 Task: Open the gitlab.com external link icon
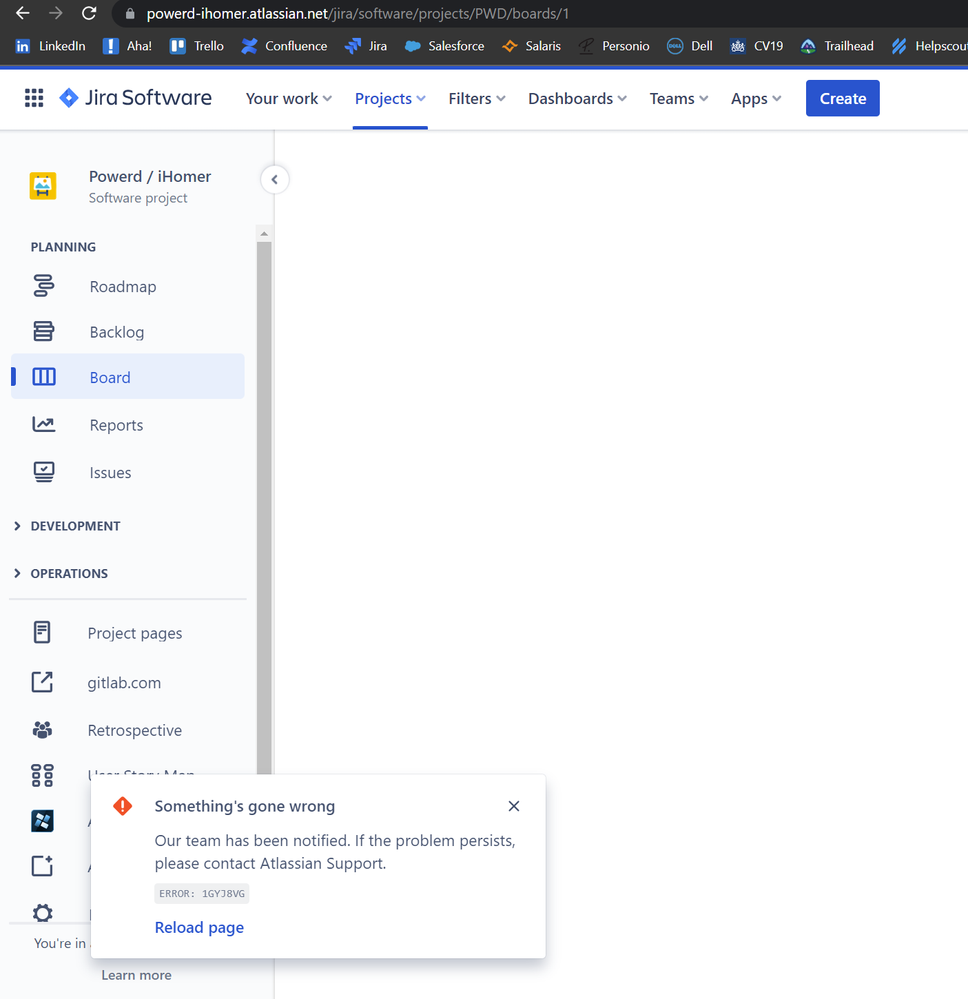(42, 682)
